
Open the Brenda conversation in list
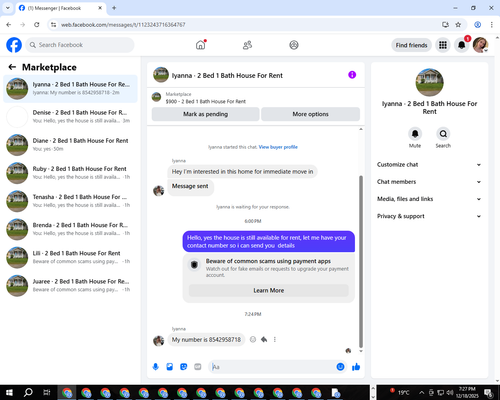pyautogui.click(x=70, y=229)
